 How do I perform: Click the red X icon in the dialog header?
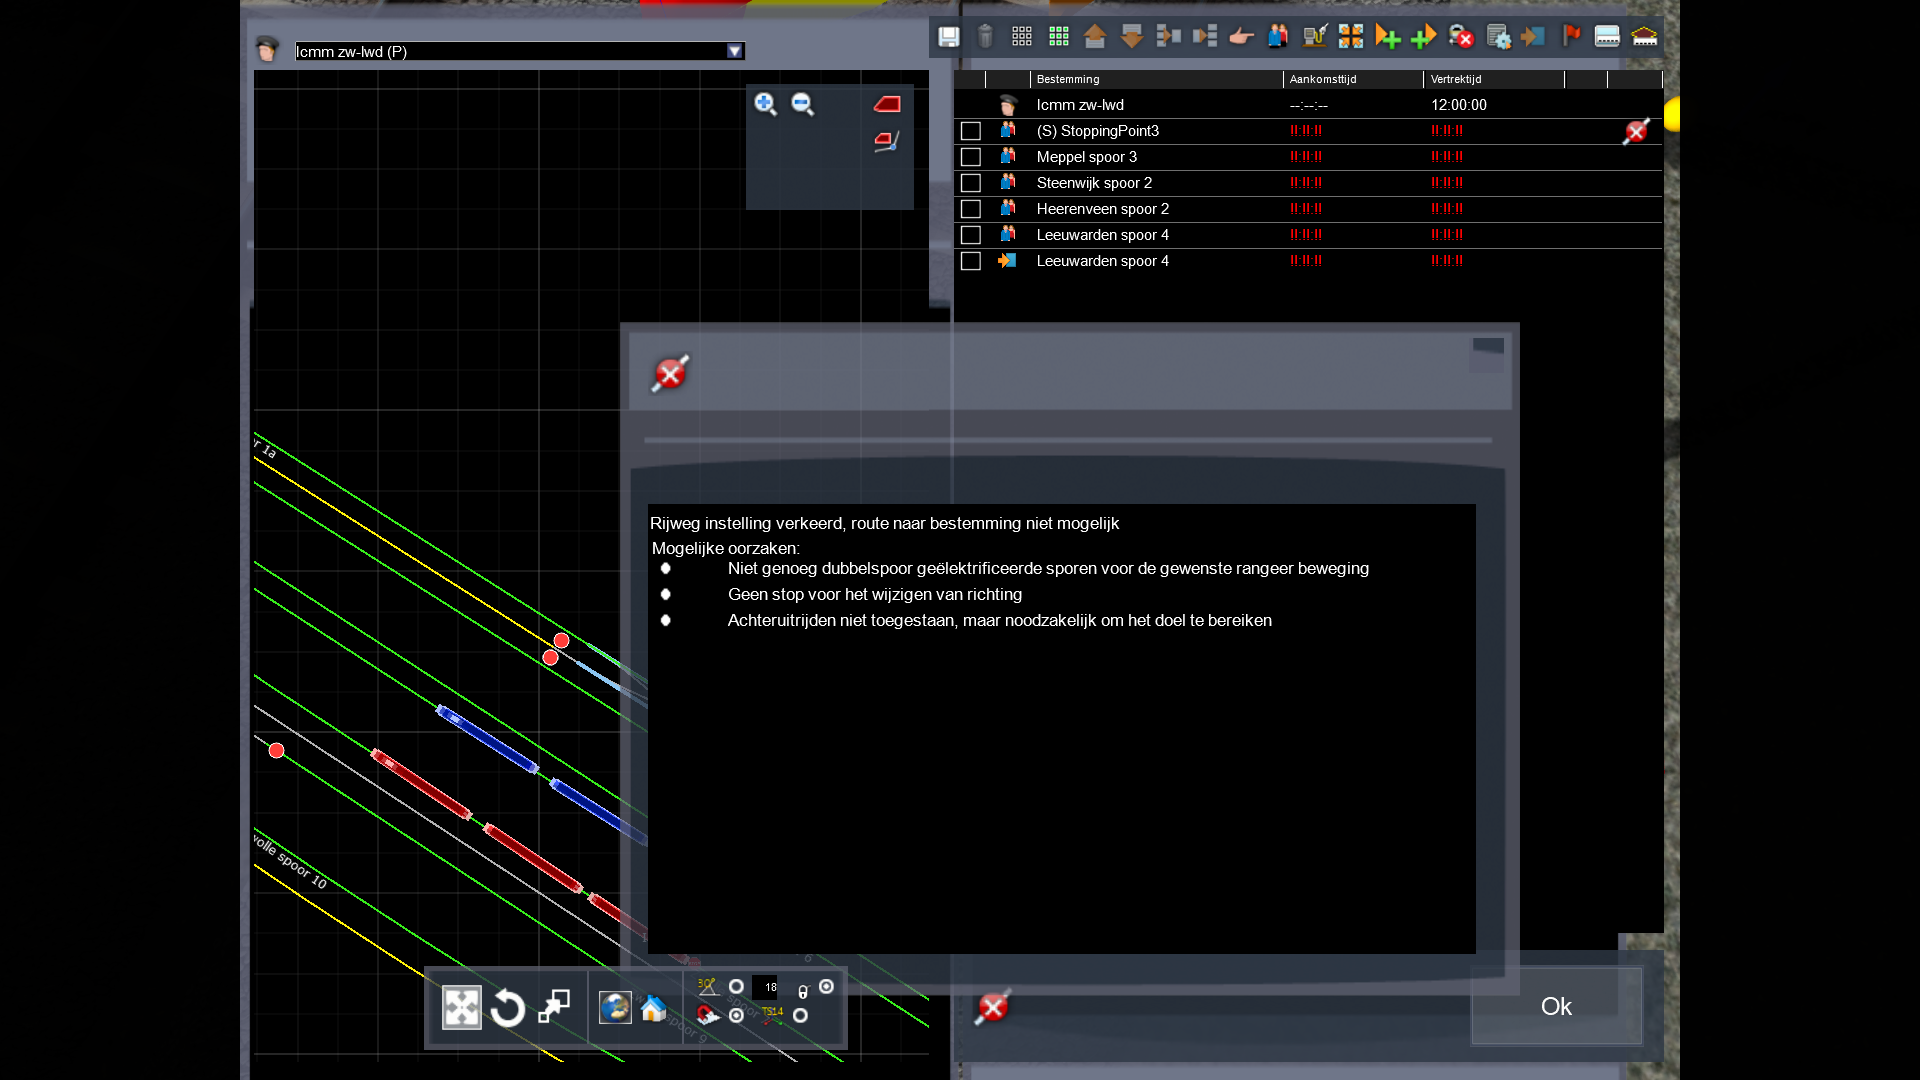(670, 374)
